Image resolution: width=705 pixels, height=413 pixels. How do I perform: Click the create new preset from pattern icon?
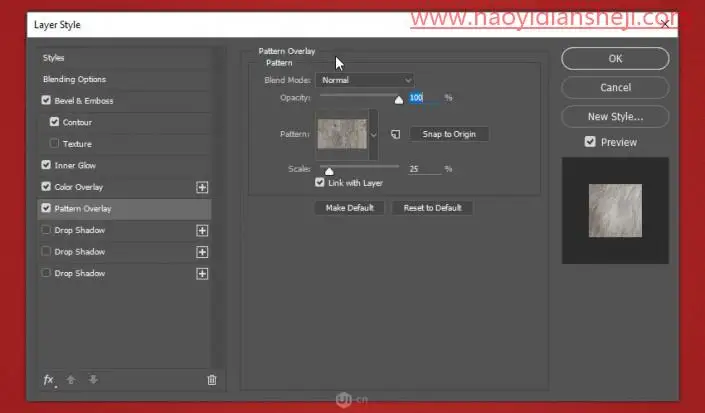(x=395, y=134)
